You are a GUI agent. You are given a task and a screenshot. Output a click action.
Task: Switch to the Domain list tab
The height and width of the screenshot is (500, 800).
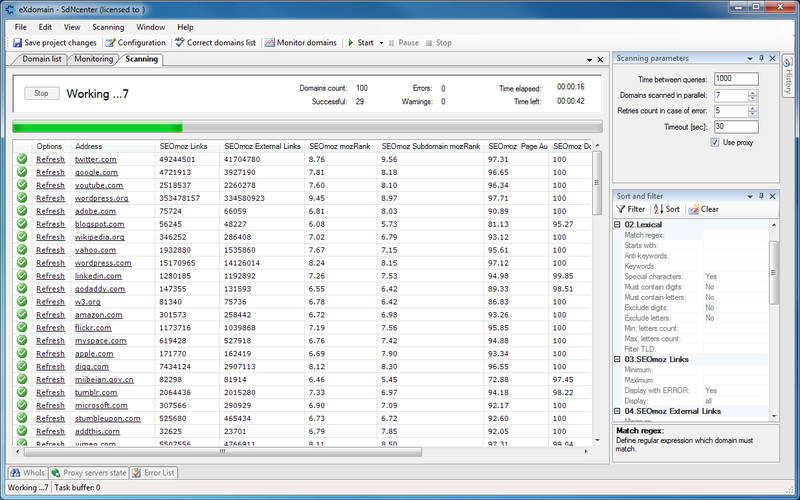point(42,60)
